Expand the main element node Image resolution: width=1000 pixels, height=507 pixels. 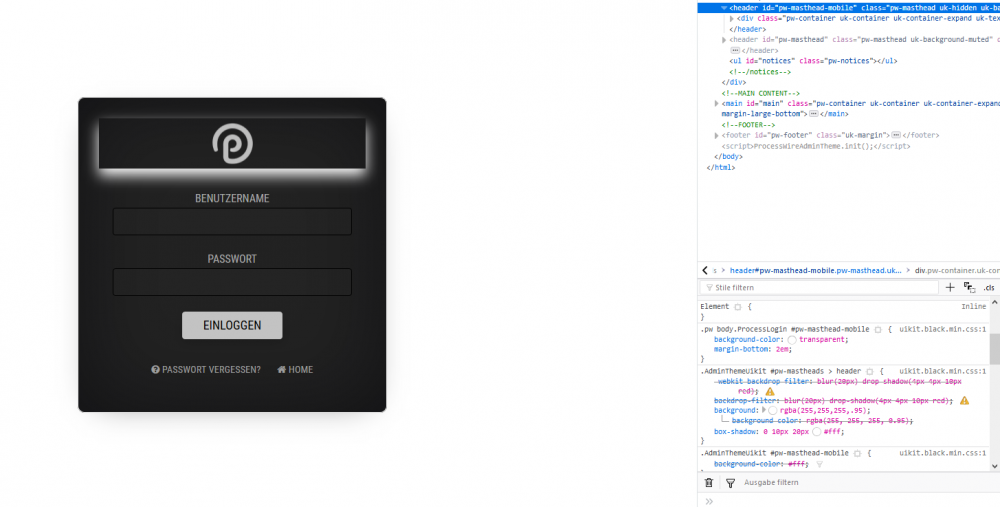coord(716,103)
